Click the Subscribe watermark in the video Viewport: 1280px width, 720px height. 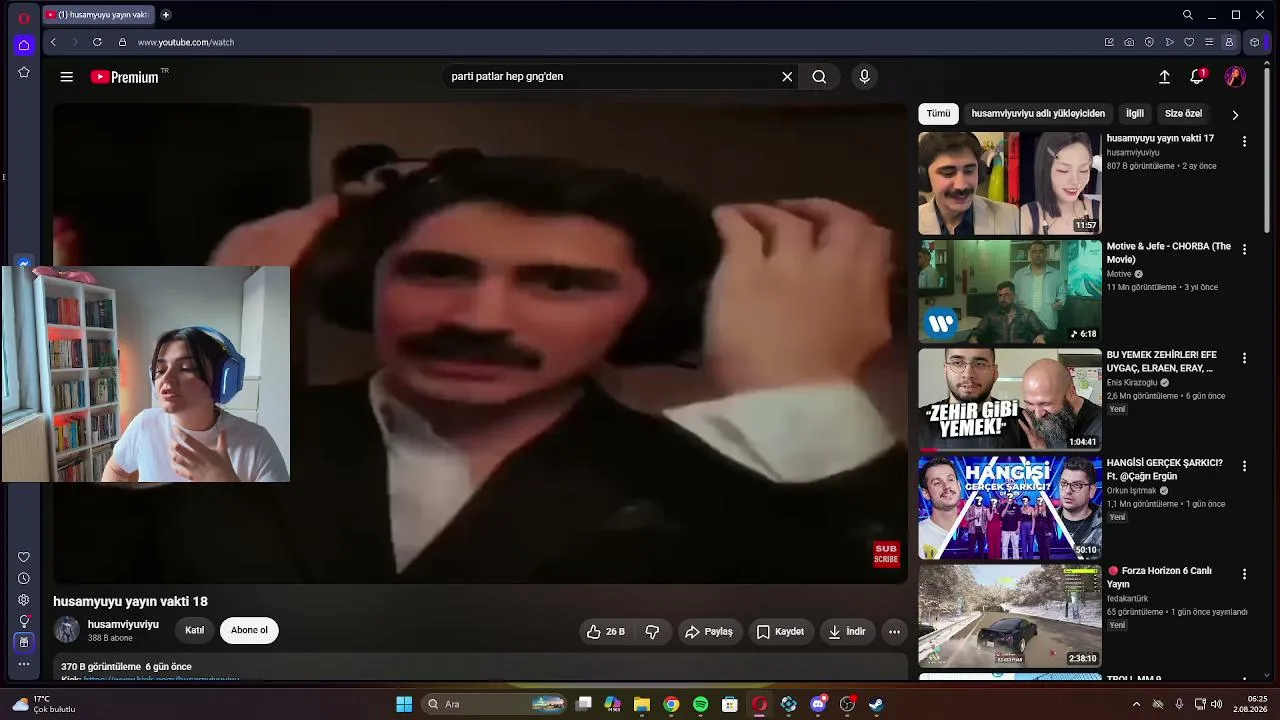pyautogui.click(x=886, y=553)
